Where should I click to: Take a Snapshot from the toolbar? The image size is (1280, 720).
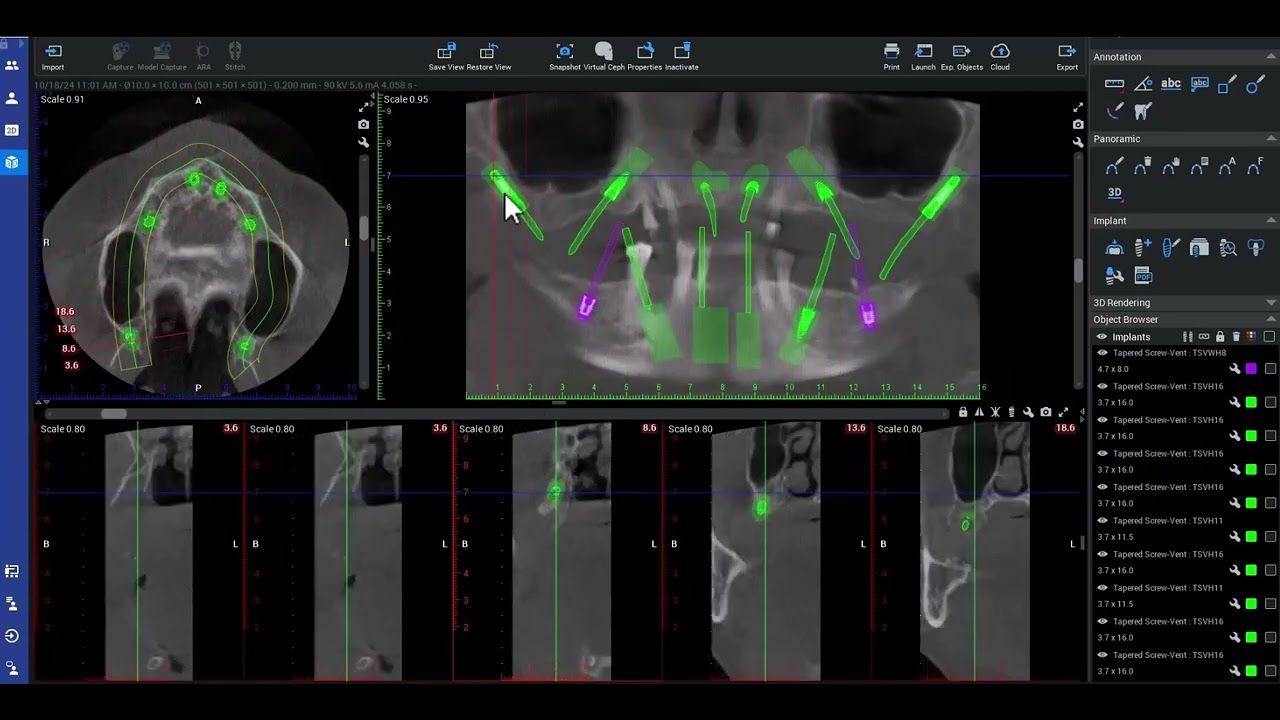coord(564,51)
